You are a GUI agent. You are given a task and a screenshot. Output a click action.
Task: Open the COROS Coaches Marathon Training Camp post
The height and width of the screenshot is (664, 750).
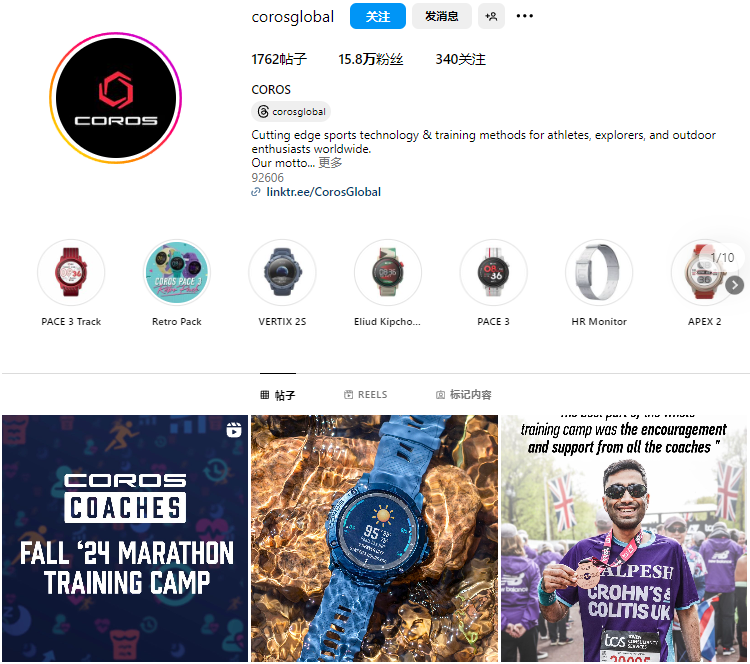[x=125, y=538]
